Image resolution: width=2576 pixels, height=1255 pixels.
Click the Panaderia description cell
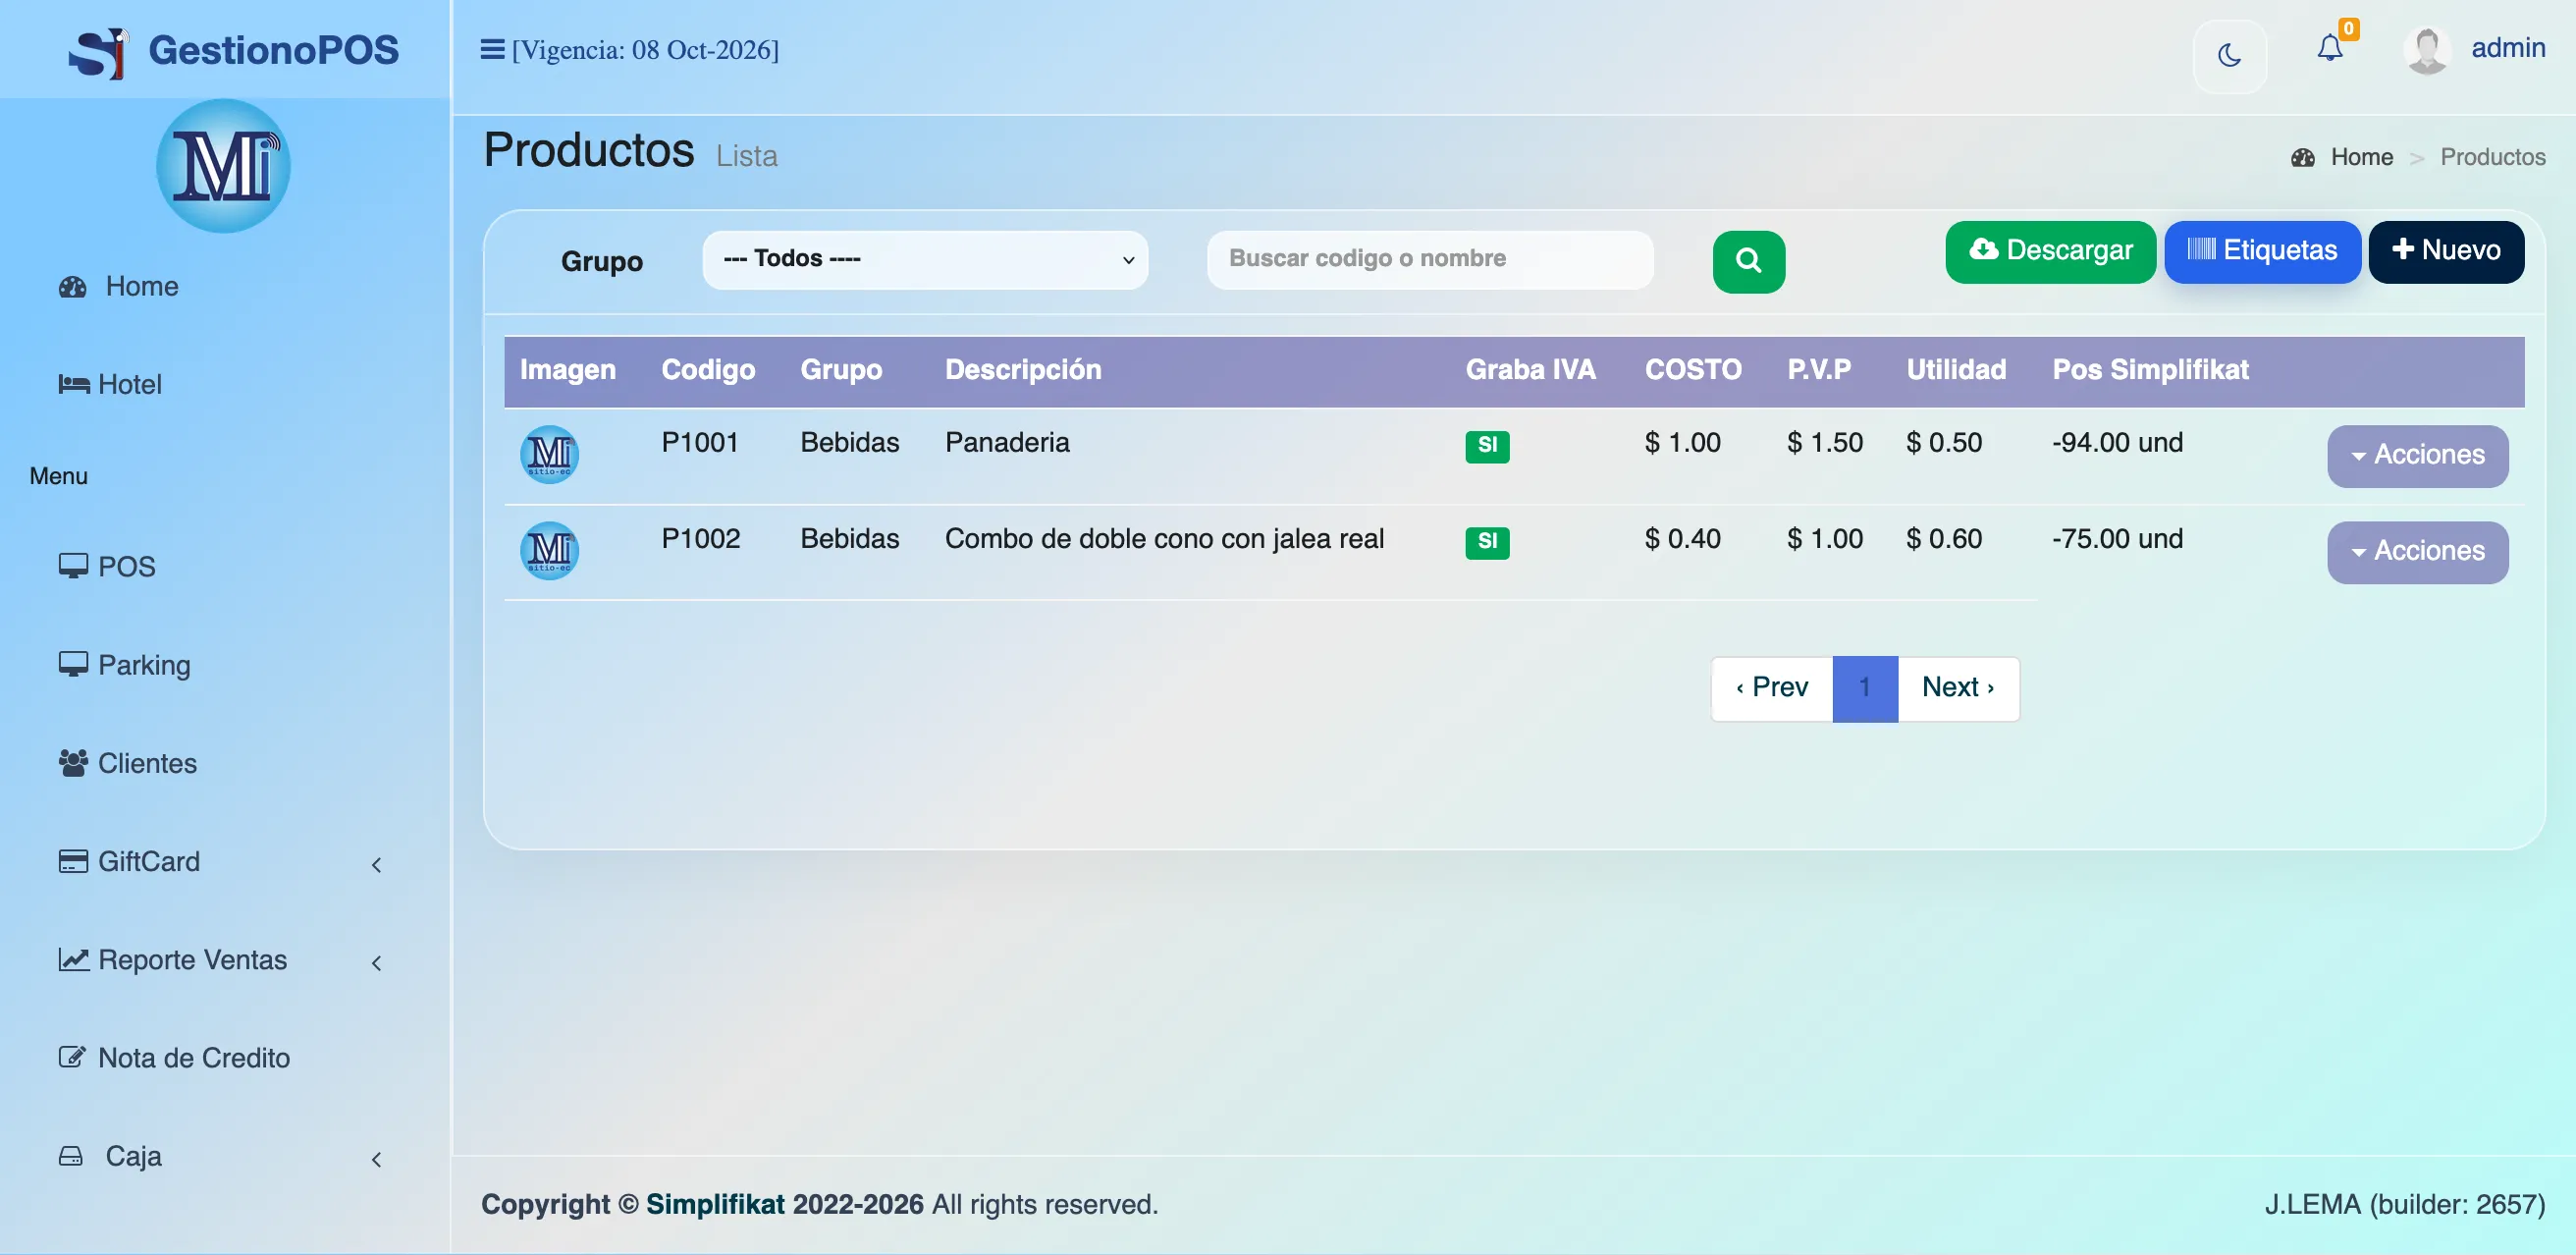click(1007, 443)
